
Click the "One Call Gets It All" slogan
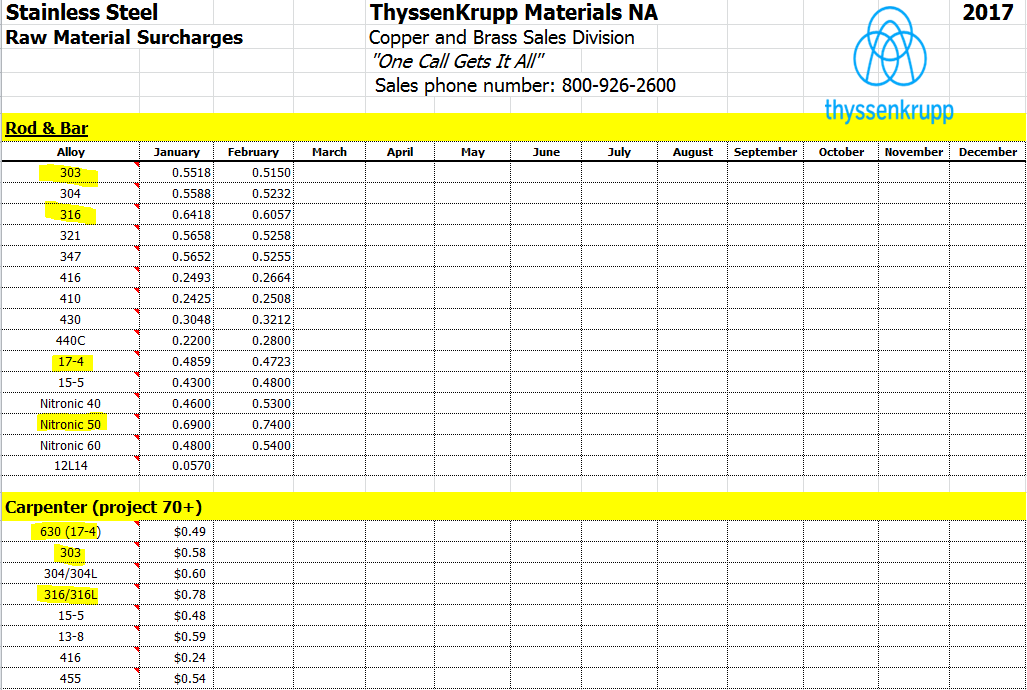pyautogui.click(x=457, y=61)
